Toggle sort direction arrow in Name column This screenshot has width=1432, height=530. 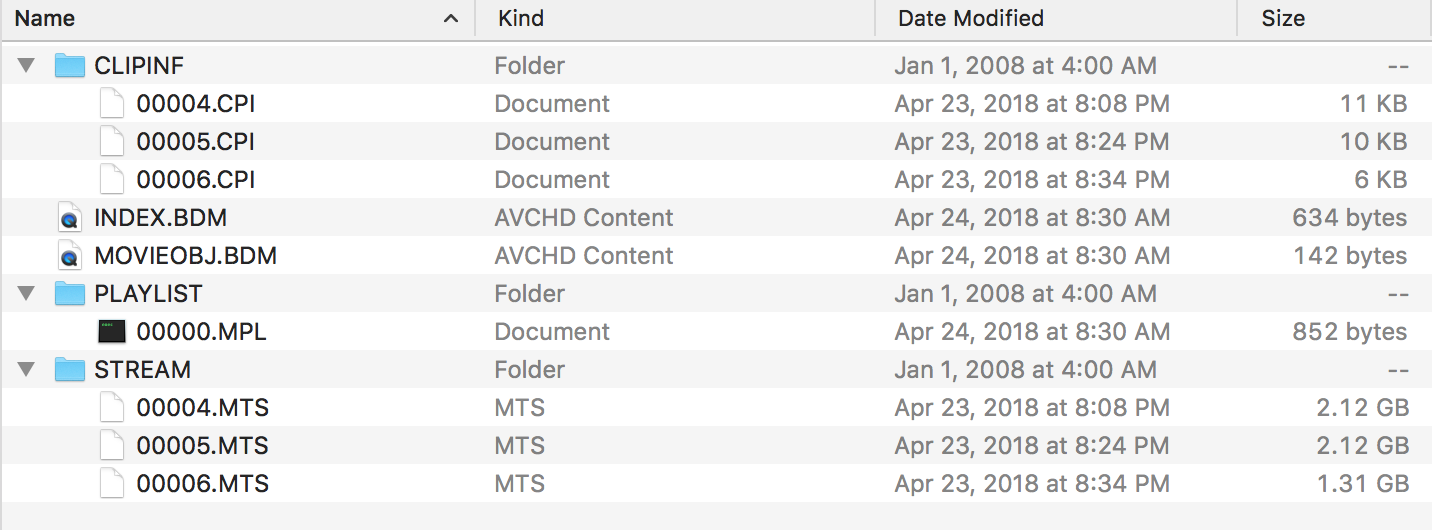(451, 19)
